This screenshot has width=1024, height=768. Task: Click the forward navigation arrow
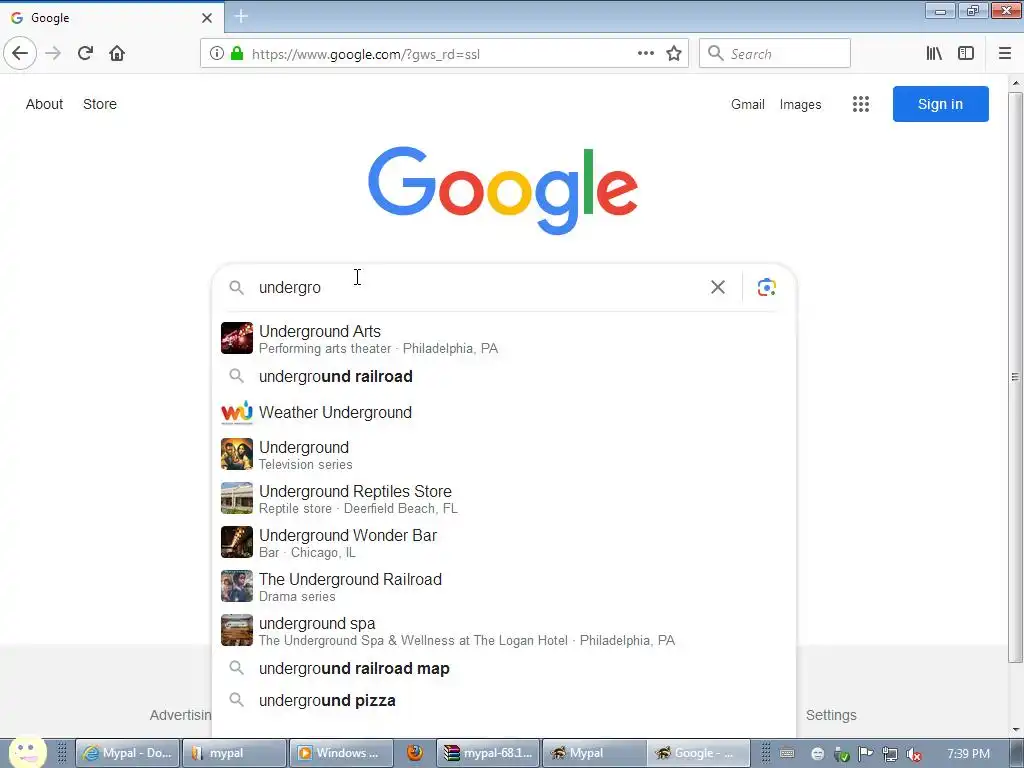point(53,53)
